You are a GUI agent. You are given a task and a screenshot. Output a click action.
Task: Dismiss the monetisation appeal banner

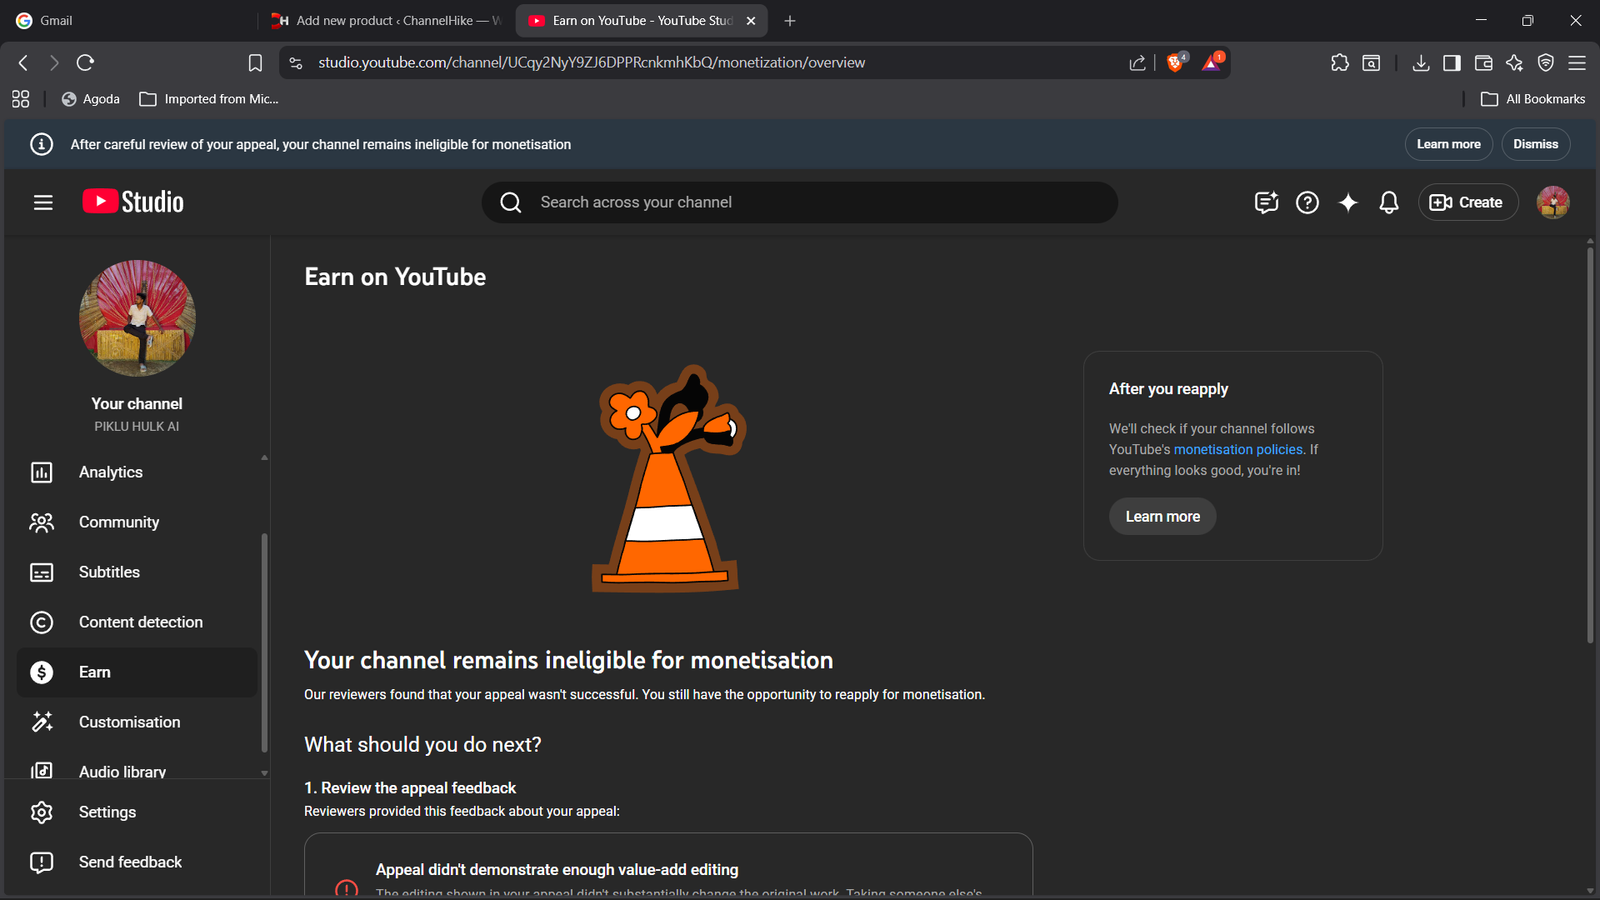1535,144
